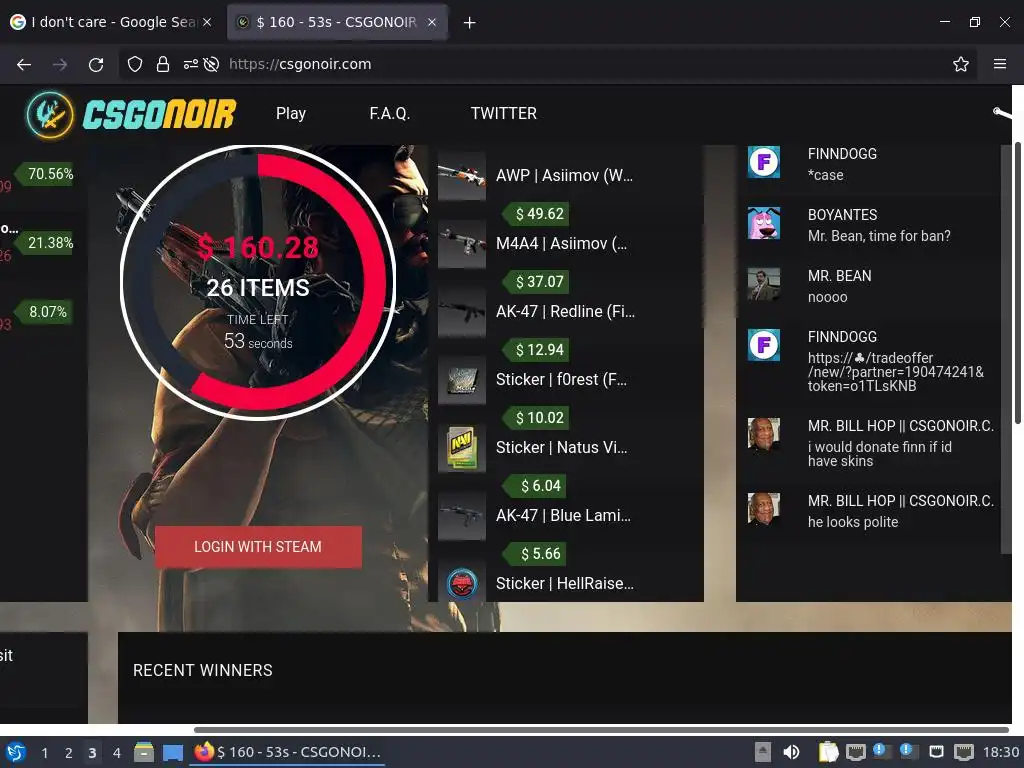The width and height of the screenshot is (1024, 768).
Task: Switch to workspace 2
Action: [x=69, y=753]
